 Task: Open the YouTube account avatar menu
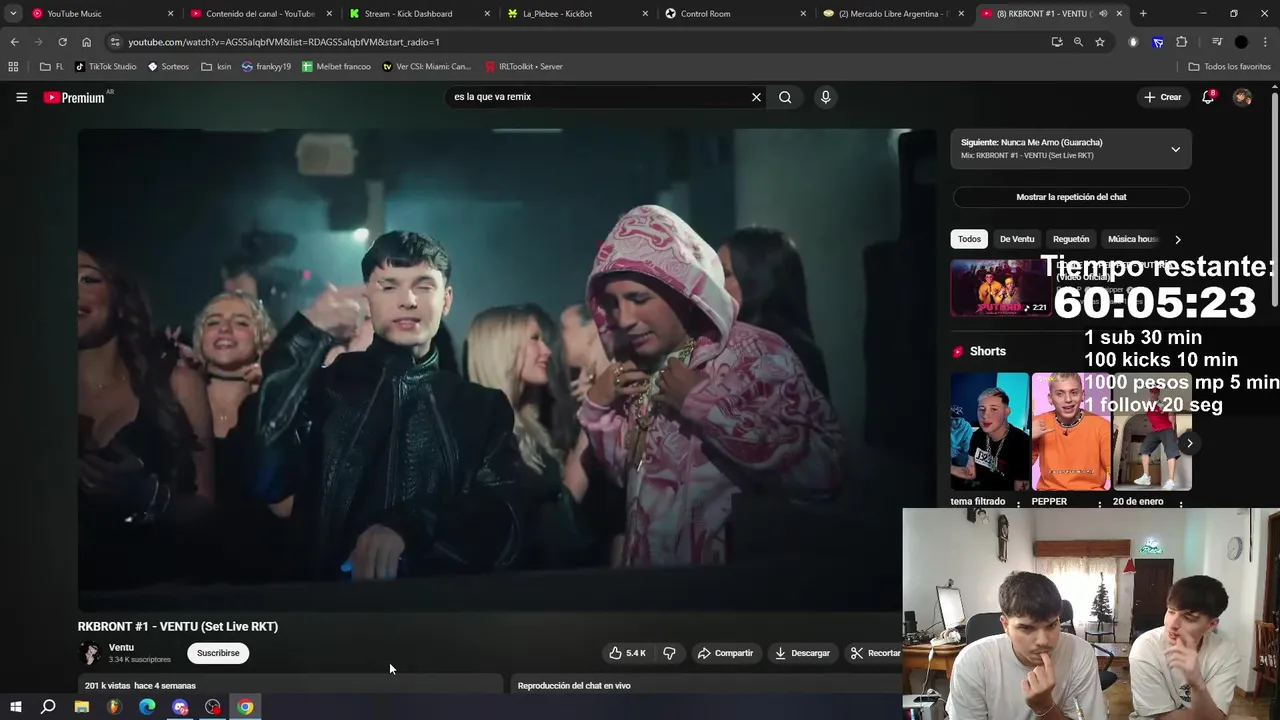[x=1242, y=97]
